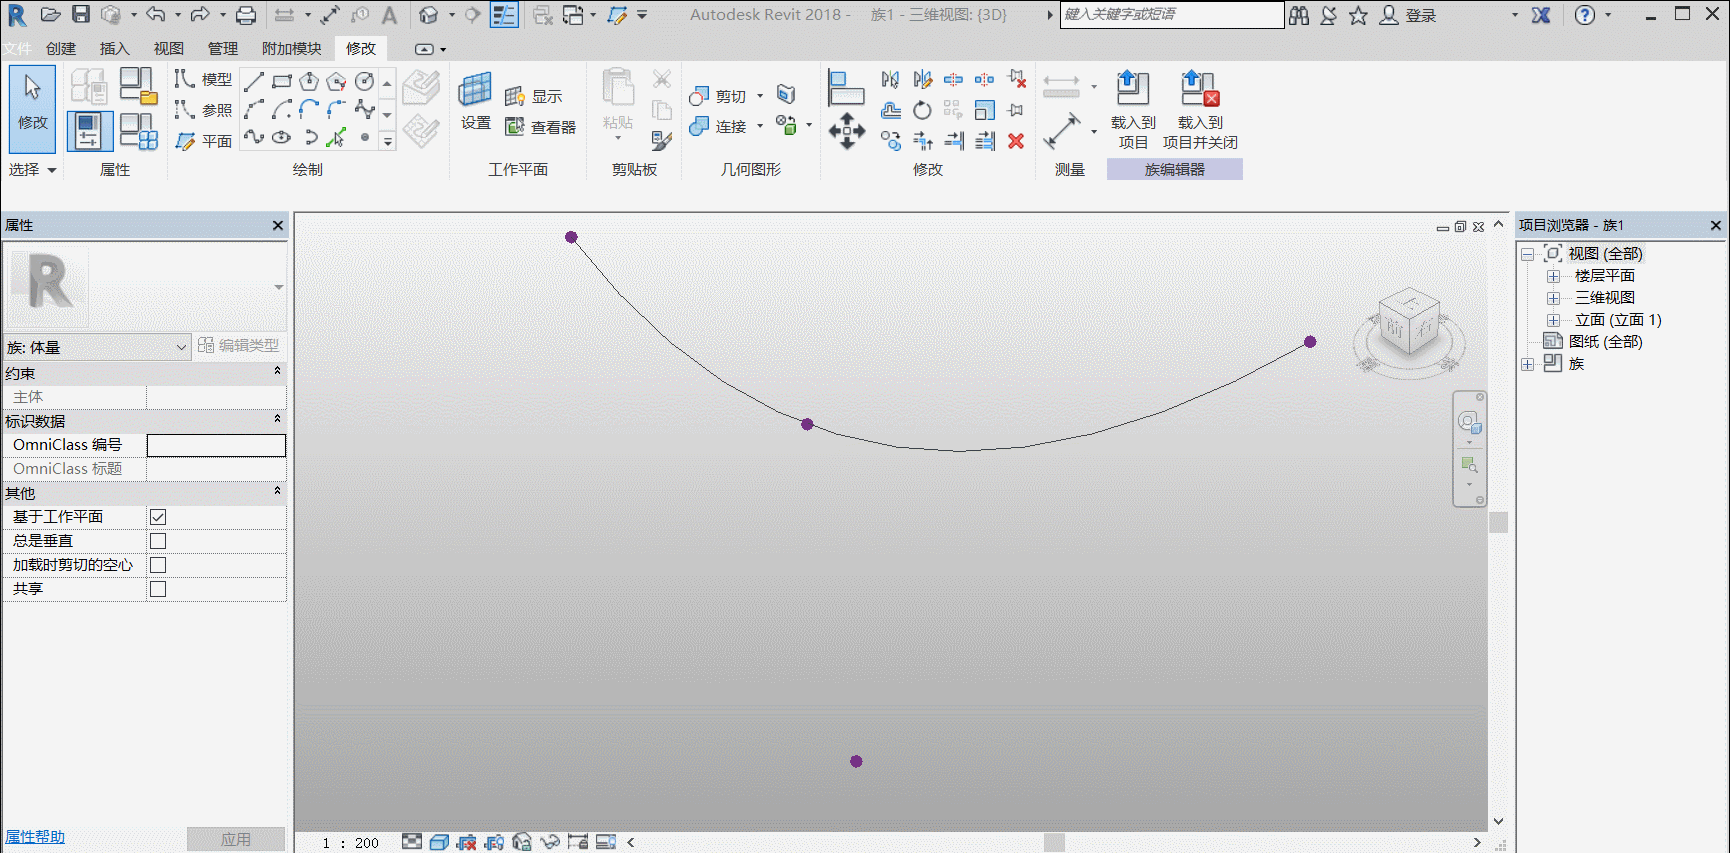The height and width of the screenshot is (853, 1730).
Task: Enable the 加载时剪切的空心 checkbox
Action: [158, 565]
